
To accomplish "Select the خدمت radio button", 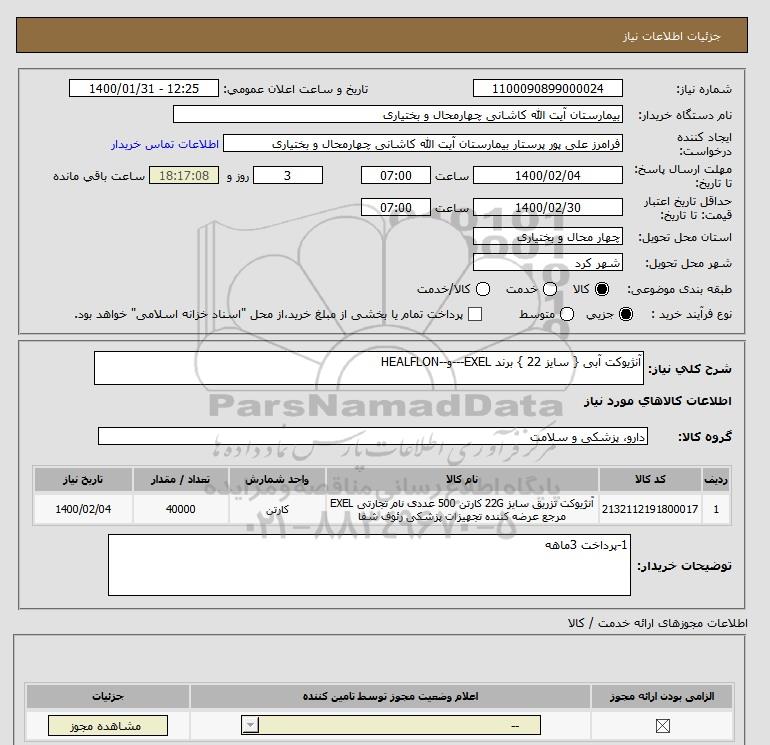I will [550, 289].
